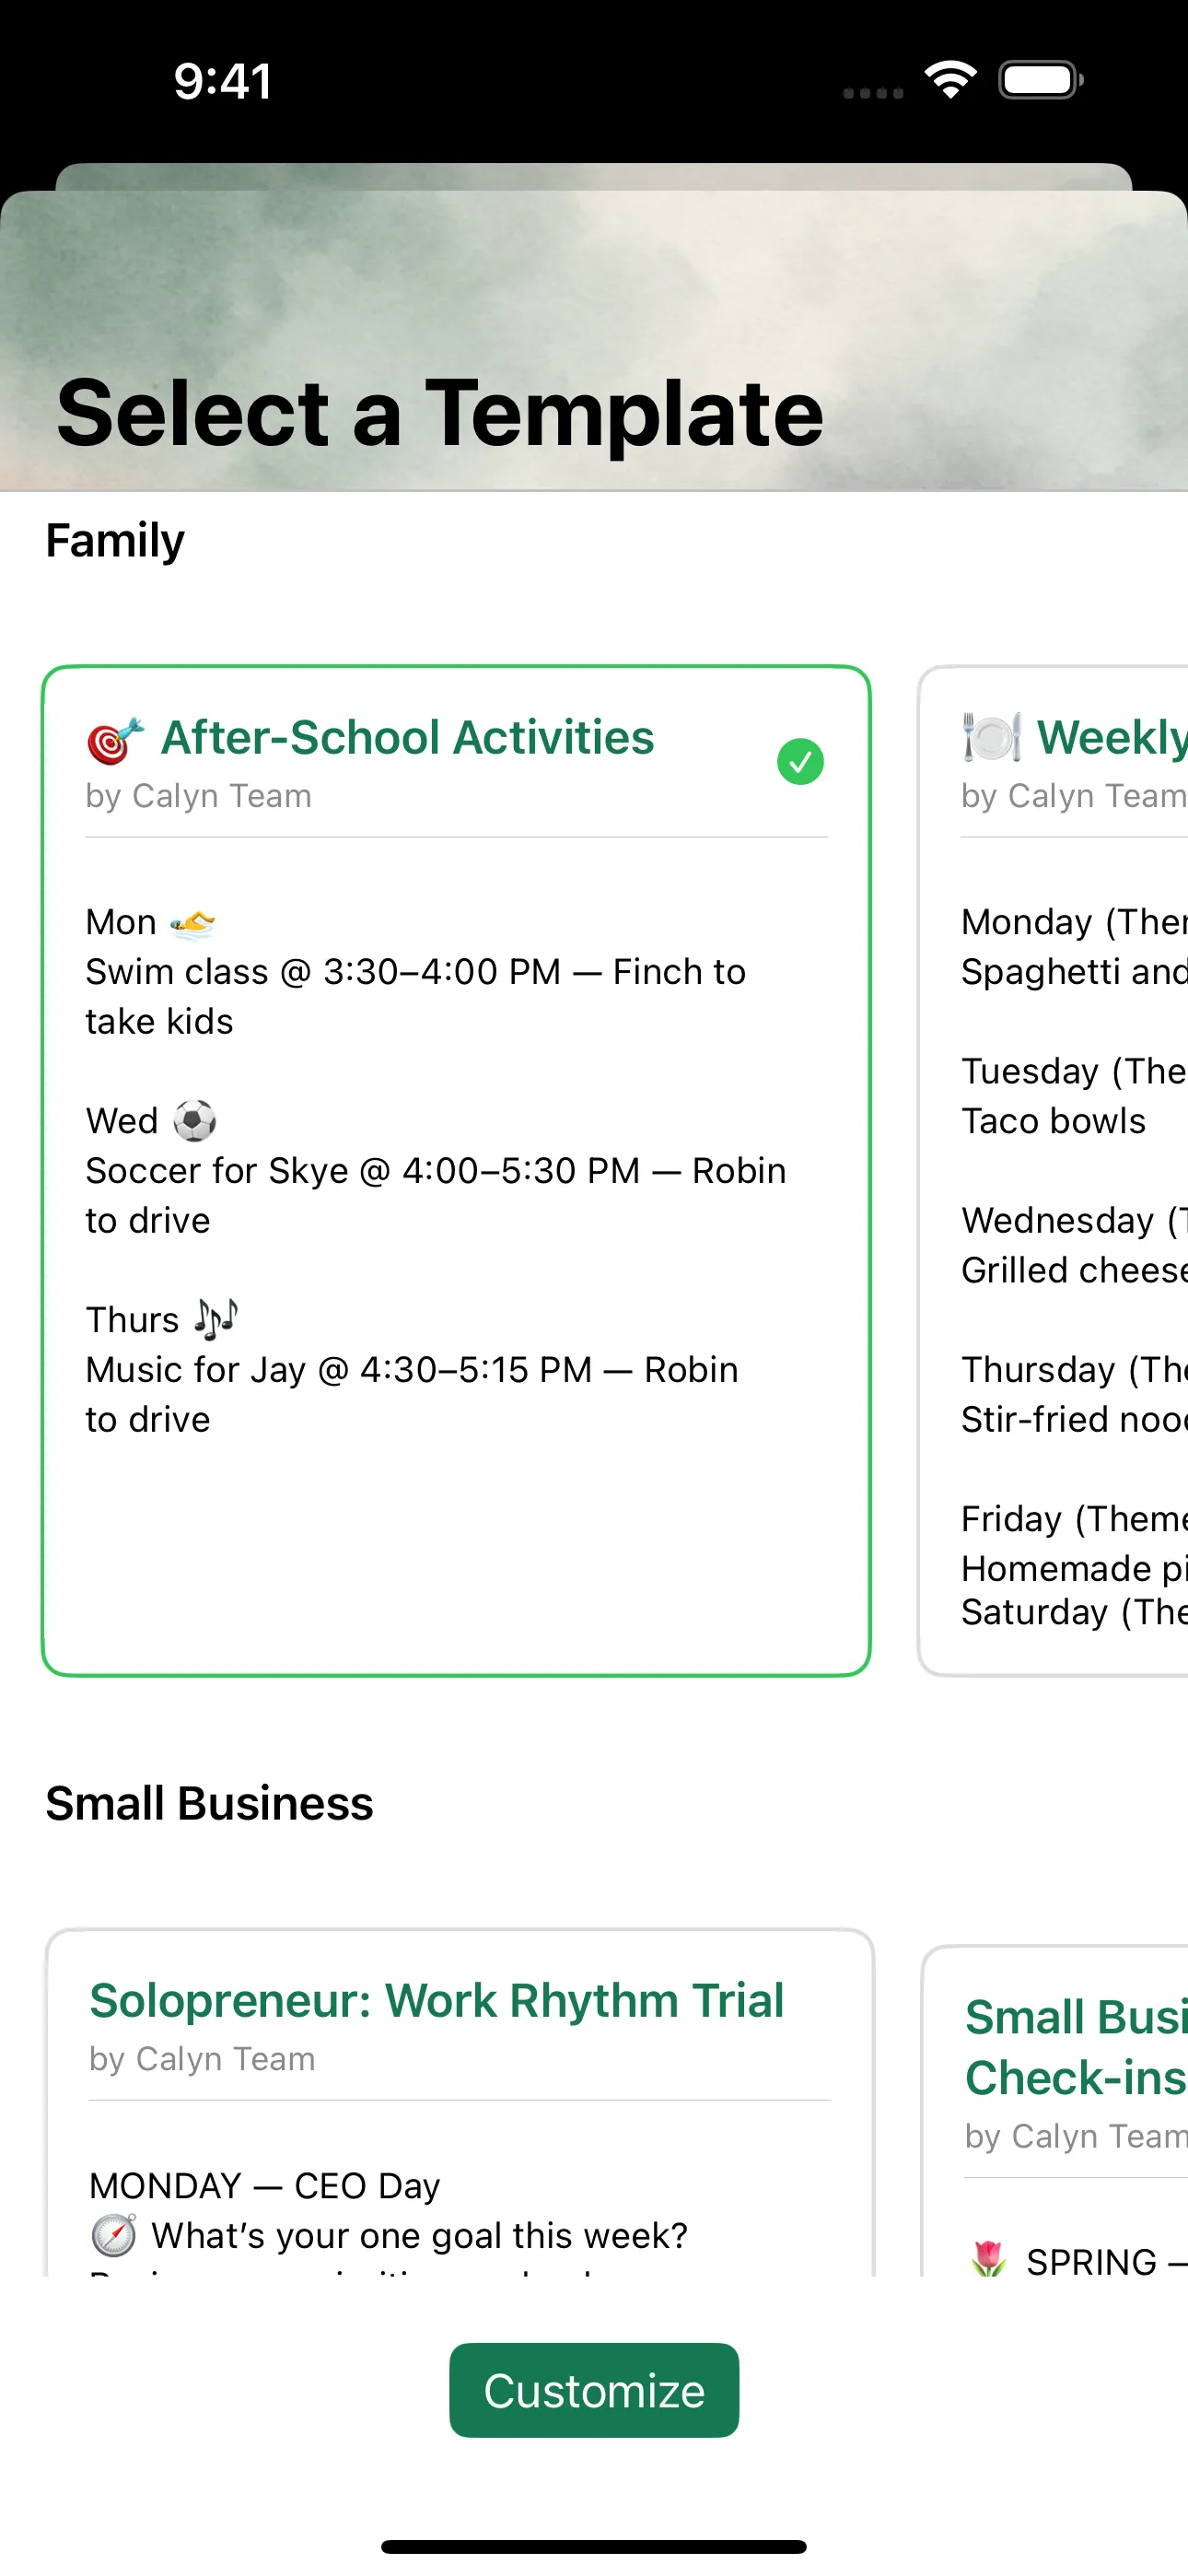
Task: Tap the battery status icon
Action: click(1040, 80)
